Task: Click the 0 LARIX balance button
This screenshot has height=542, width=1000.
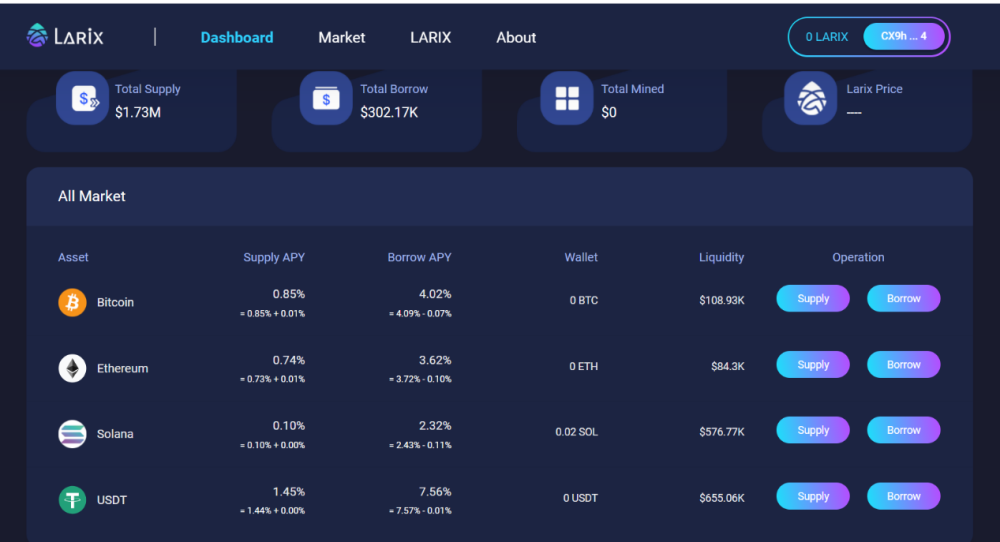Action: 827,37
